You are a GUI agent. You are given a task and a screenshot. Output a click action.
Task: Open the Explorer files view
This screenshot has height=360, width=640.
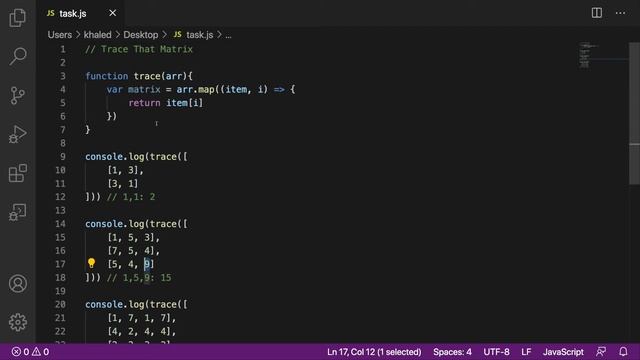pos(18,18)
